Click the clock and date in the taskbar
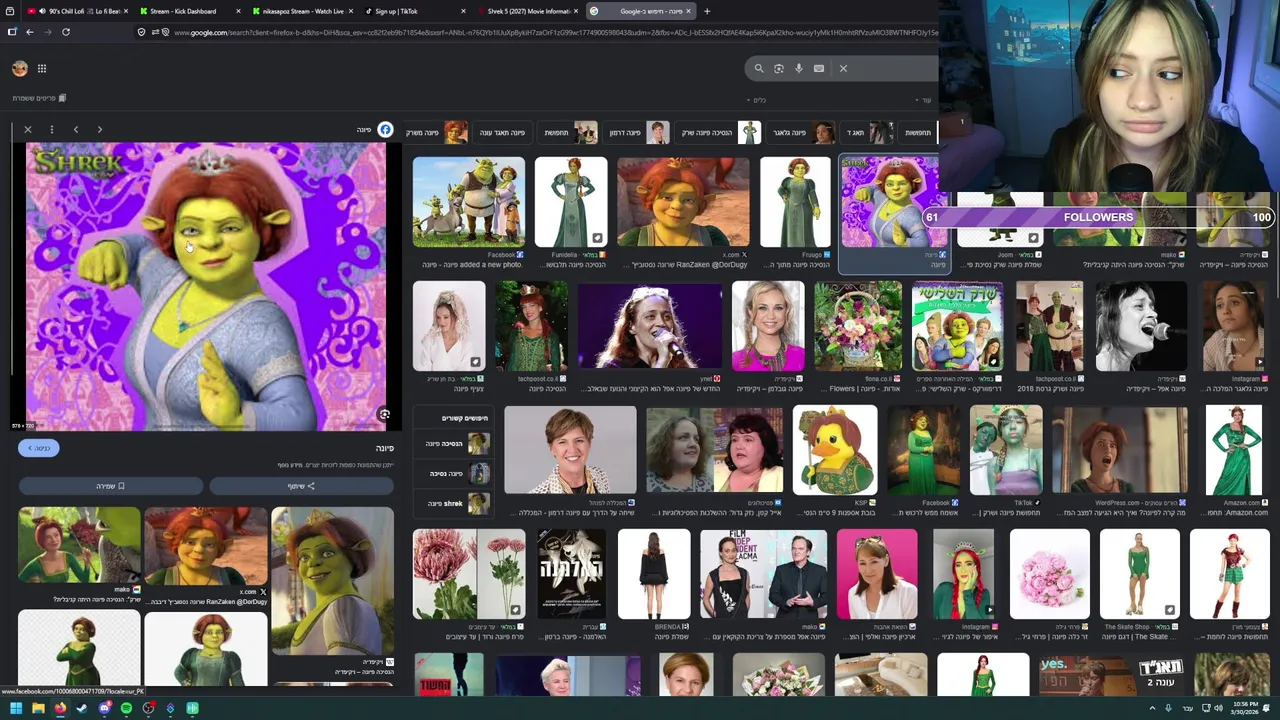The width and height of the screenshot is (1280, 720). [x=1246, y=708]
